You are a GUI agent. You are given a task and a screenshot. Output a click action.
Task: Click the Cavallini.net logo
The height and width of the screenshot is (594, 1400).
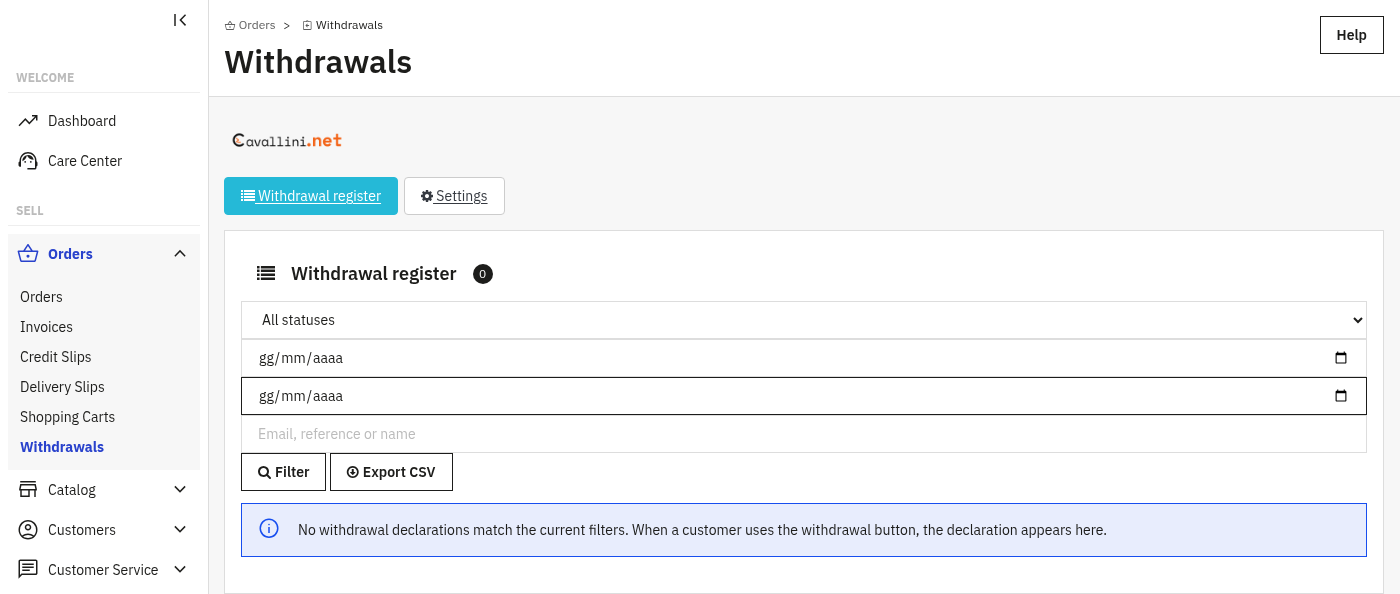point(287,141)
